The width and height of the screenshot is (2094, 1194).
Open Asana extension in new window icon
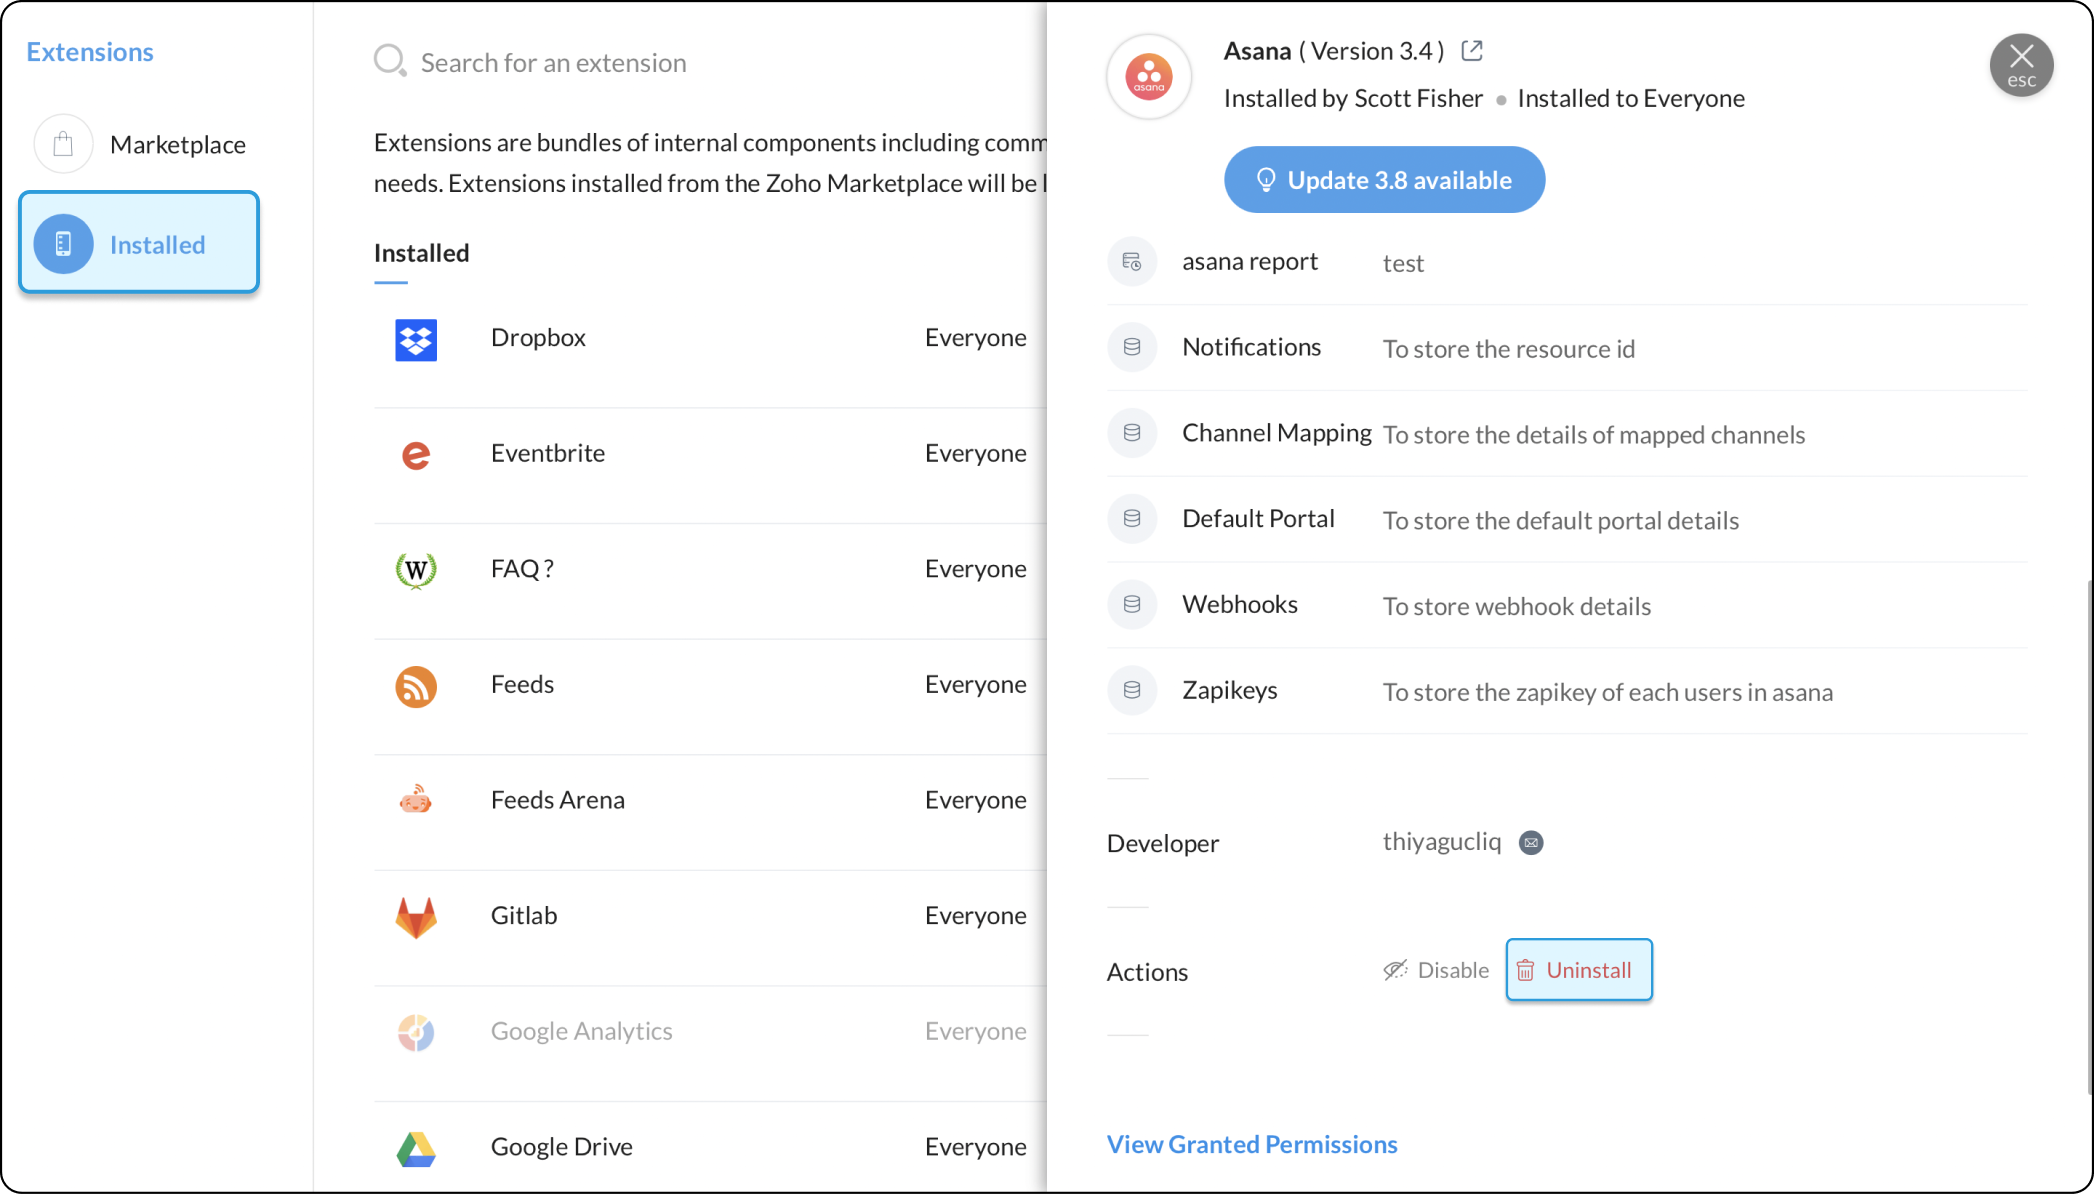coord(1472,51)
